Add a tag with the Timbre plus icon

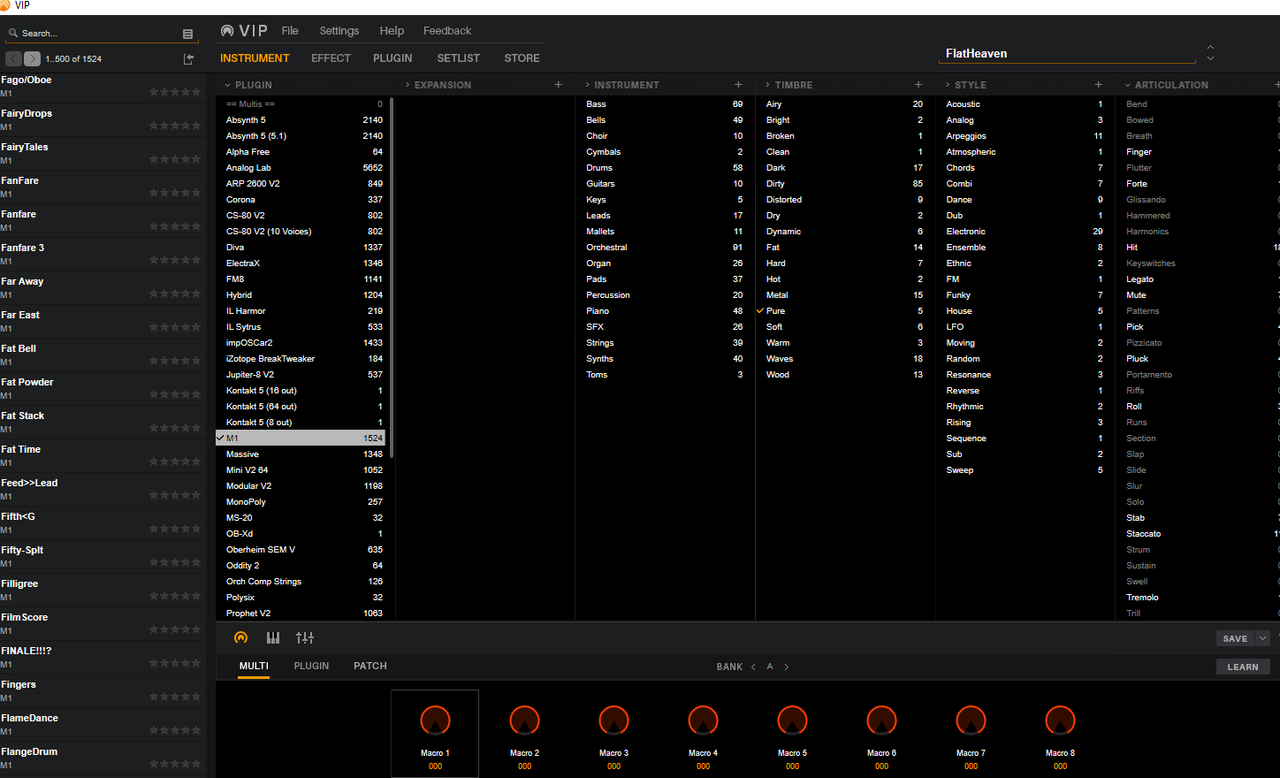918,85
